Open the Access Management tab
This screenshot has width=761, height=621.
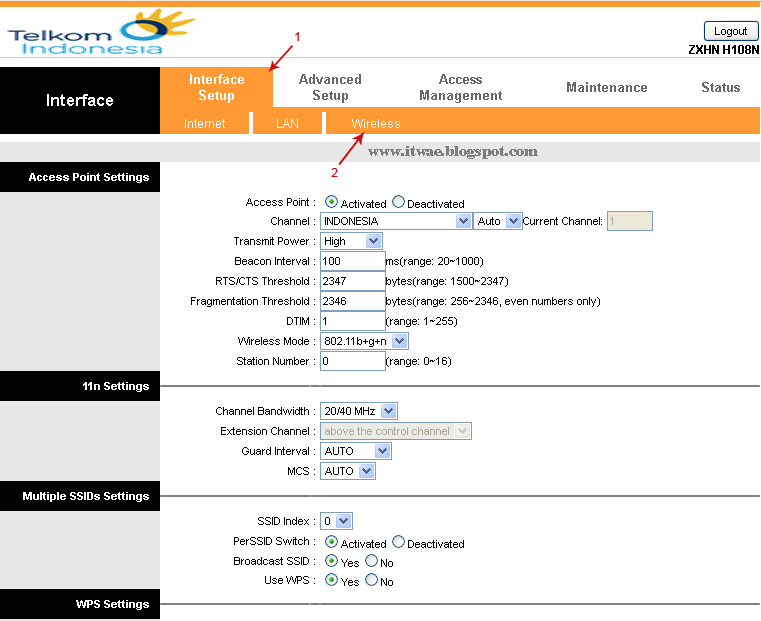pos(461,87)
